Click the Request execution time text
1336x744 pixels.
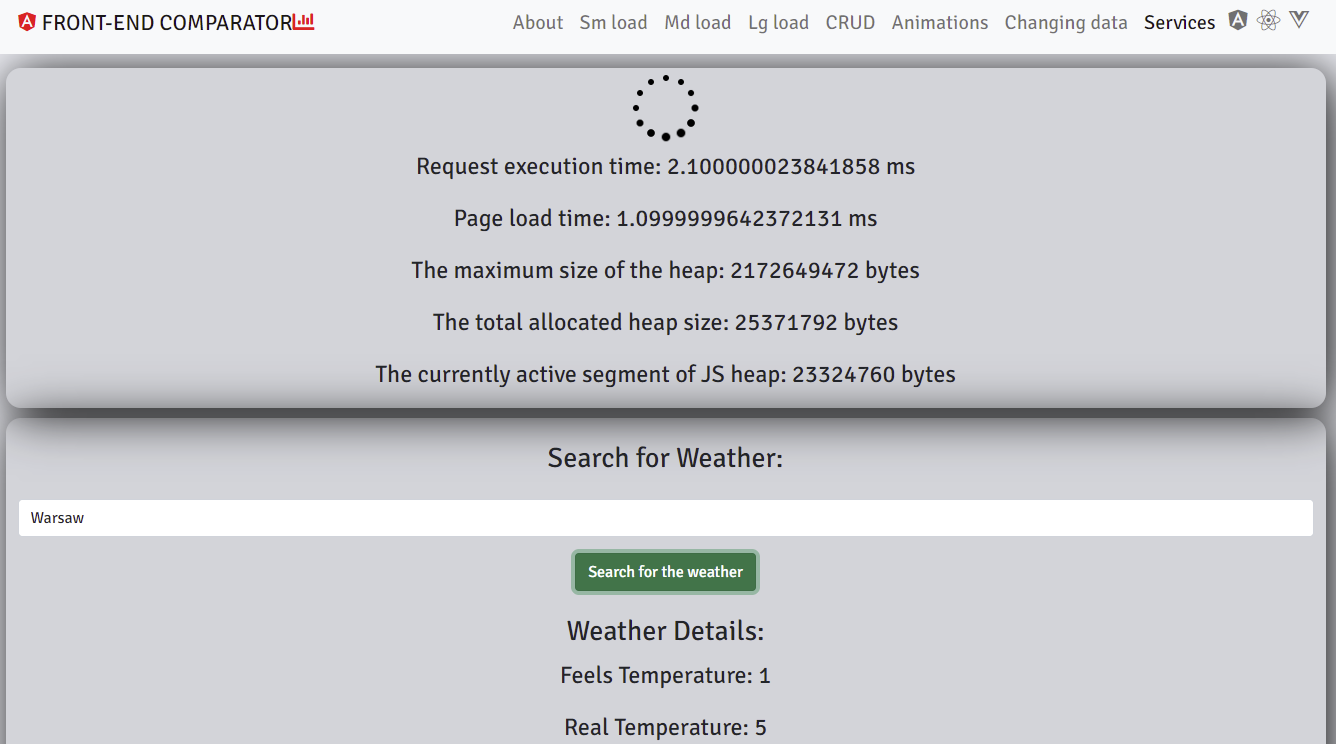point(665,167)
